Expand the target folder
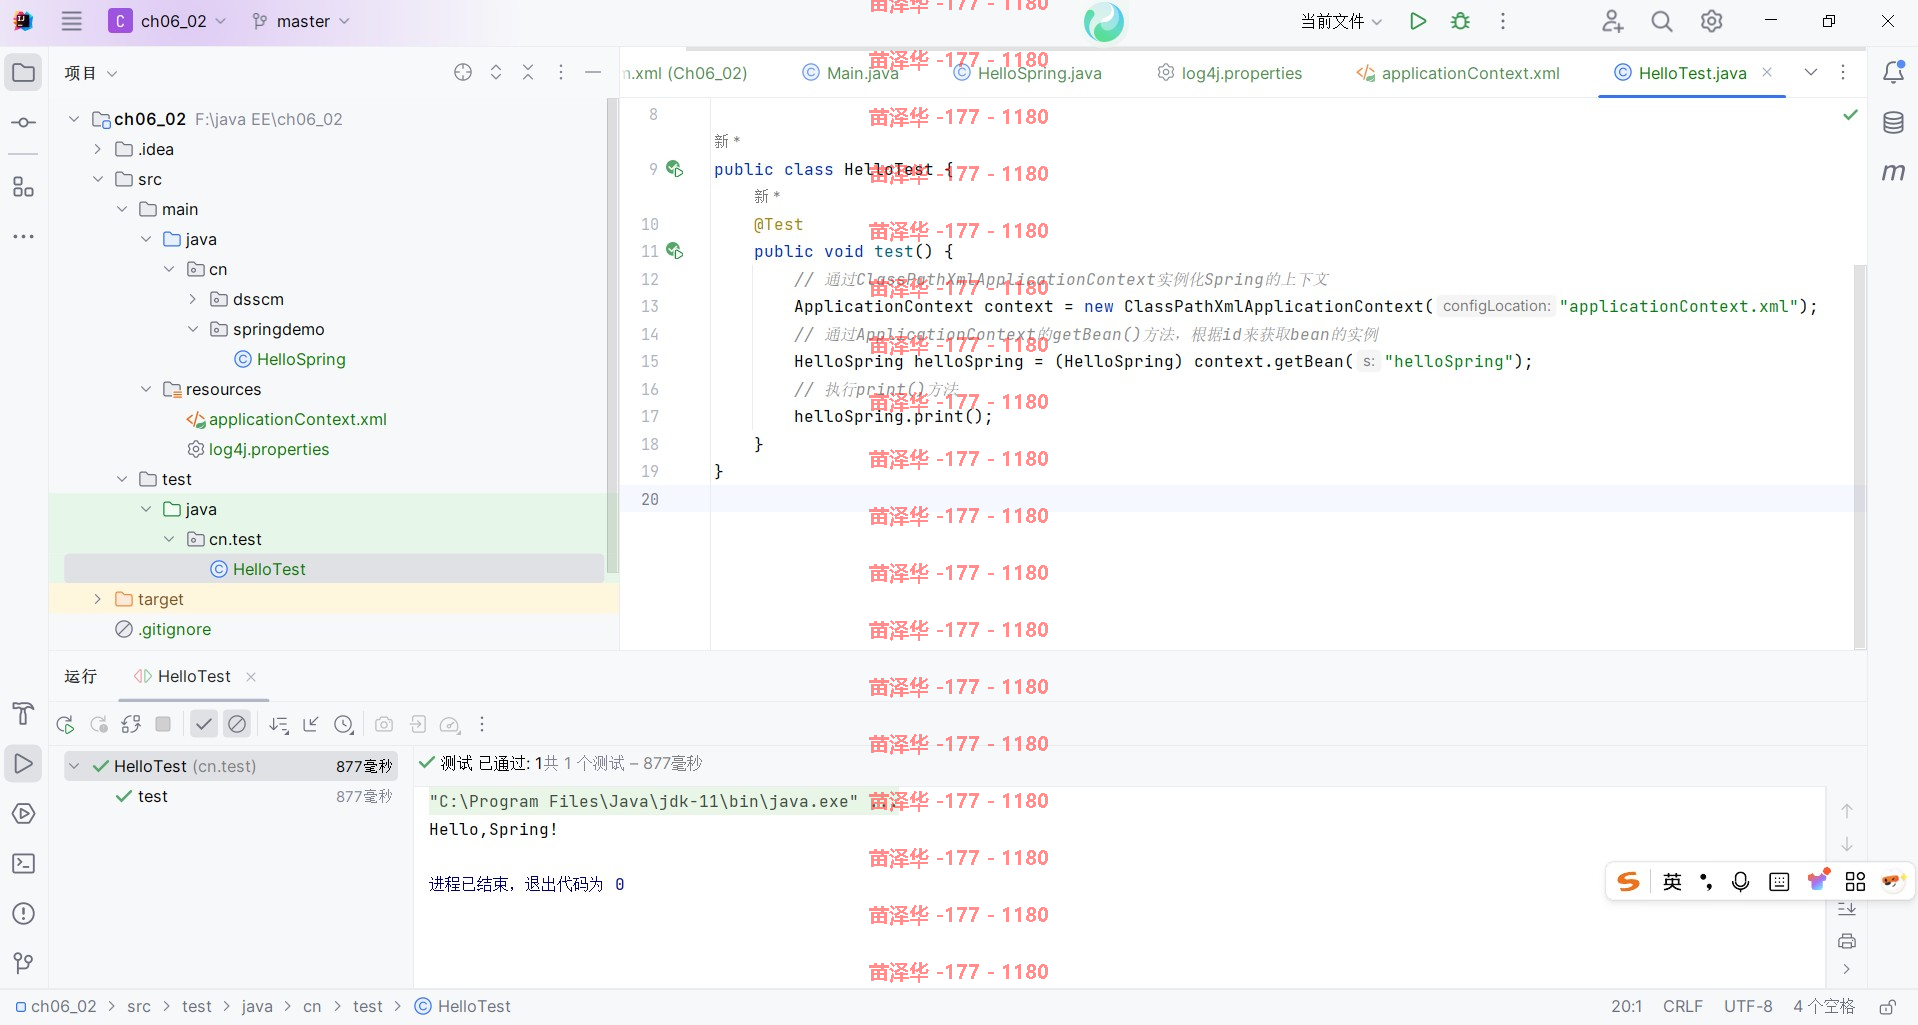Viewport: 1918px width, 1025px height. click(x=97, y=599)
